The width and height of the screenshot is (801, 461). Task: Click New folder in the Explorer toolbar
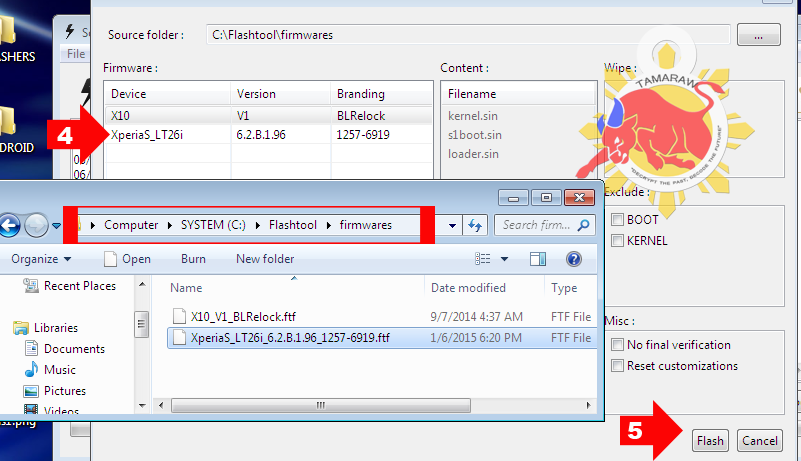coord(265,259)
